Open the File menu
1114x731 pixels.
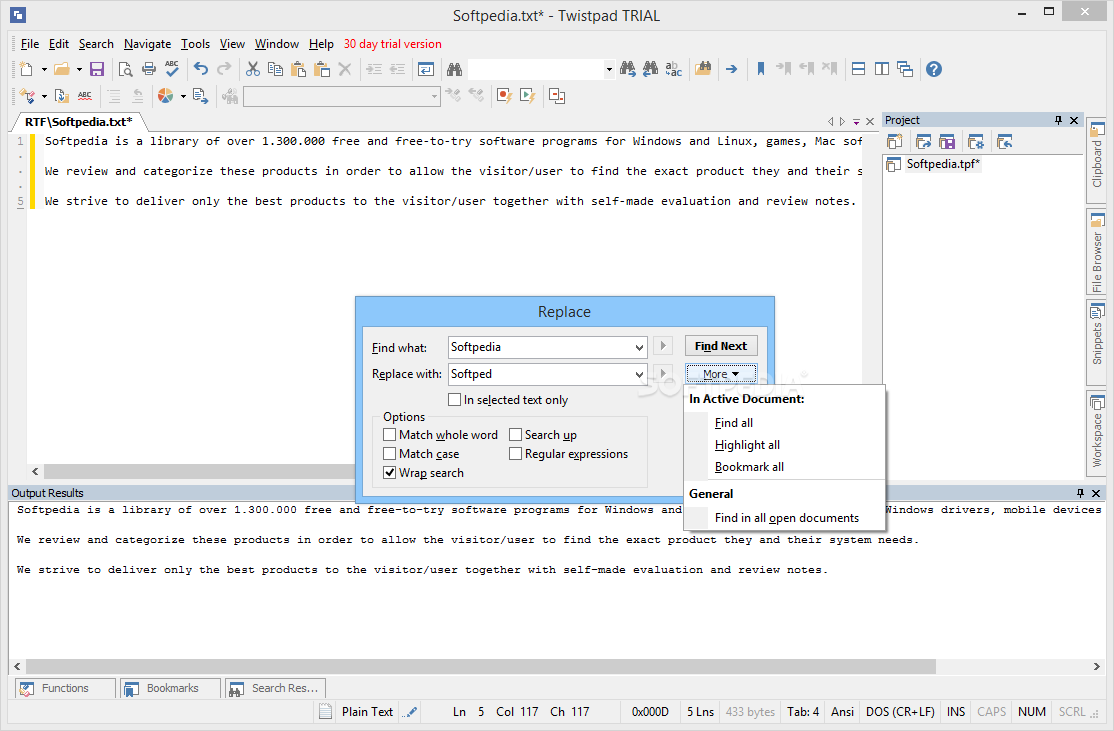coord(30,44)
